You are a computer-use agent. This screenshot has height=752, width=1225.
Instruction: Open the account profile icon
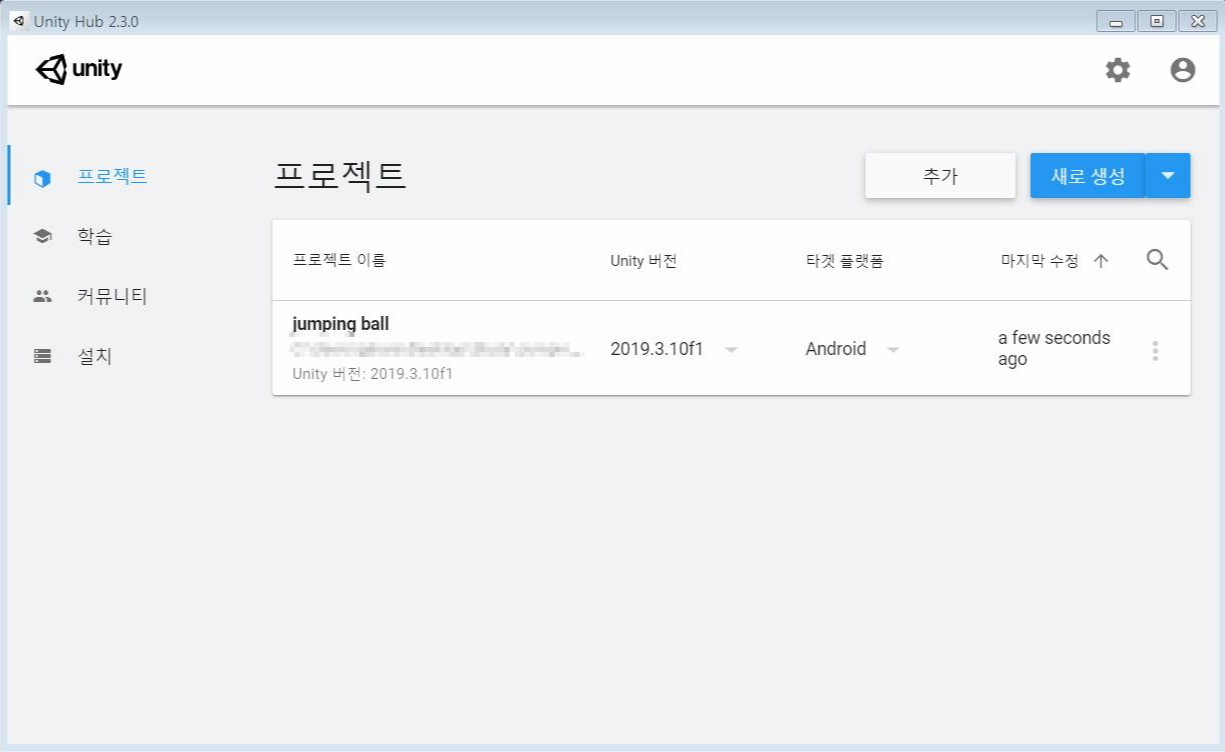tap(1183, 70)
